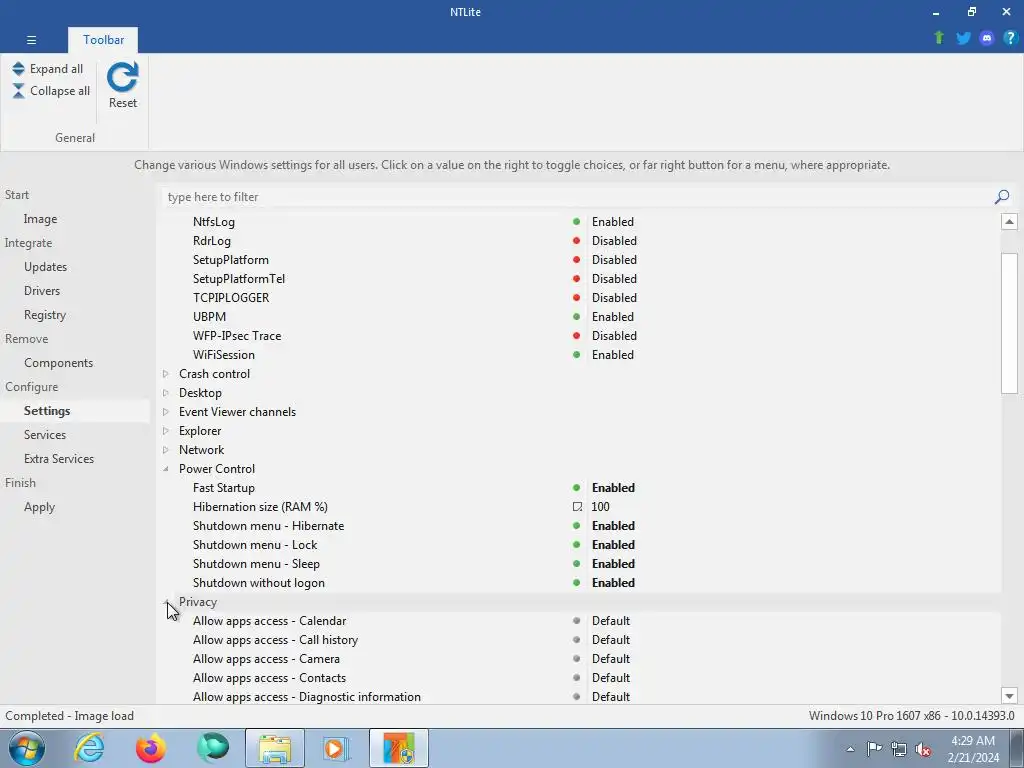Click the vertical scrollbar thumb
Image resolution: width=1024 pixels, height=768 pixels.
click(1009, 323)
